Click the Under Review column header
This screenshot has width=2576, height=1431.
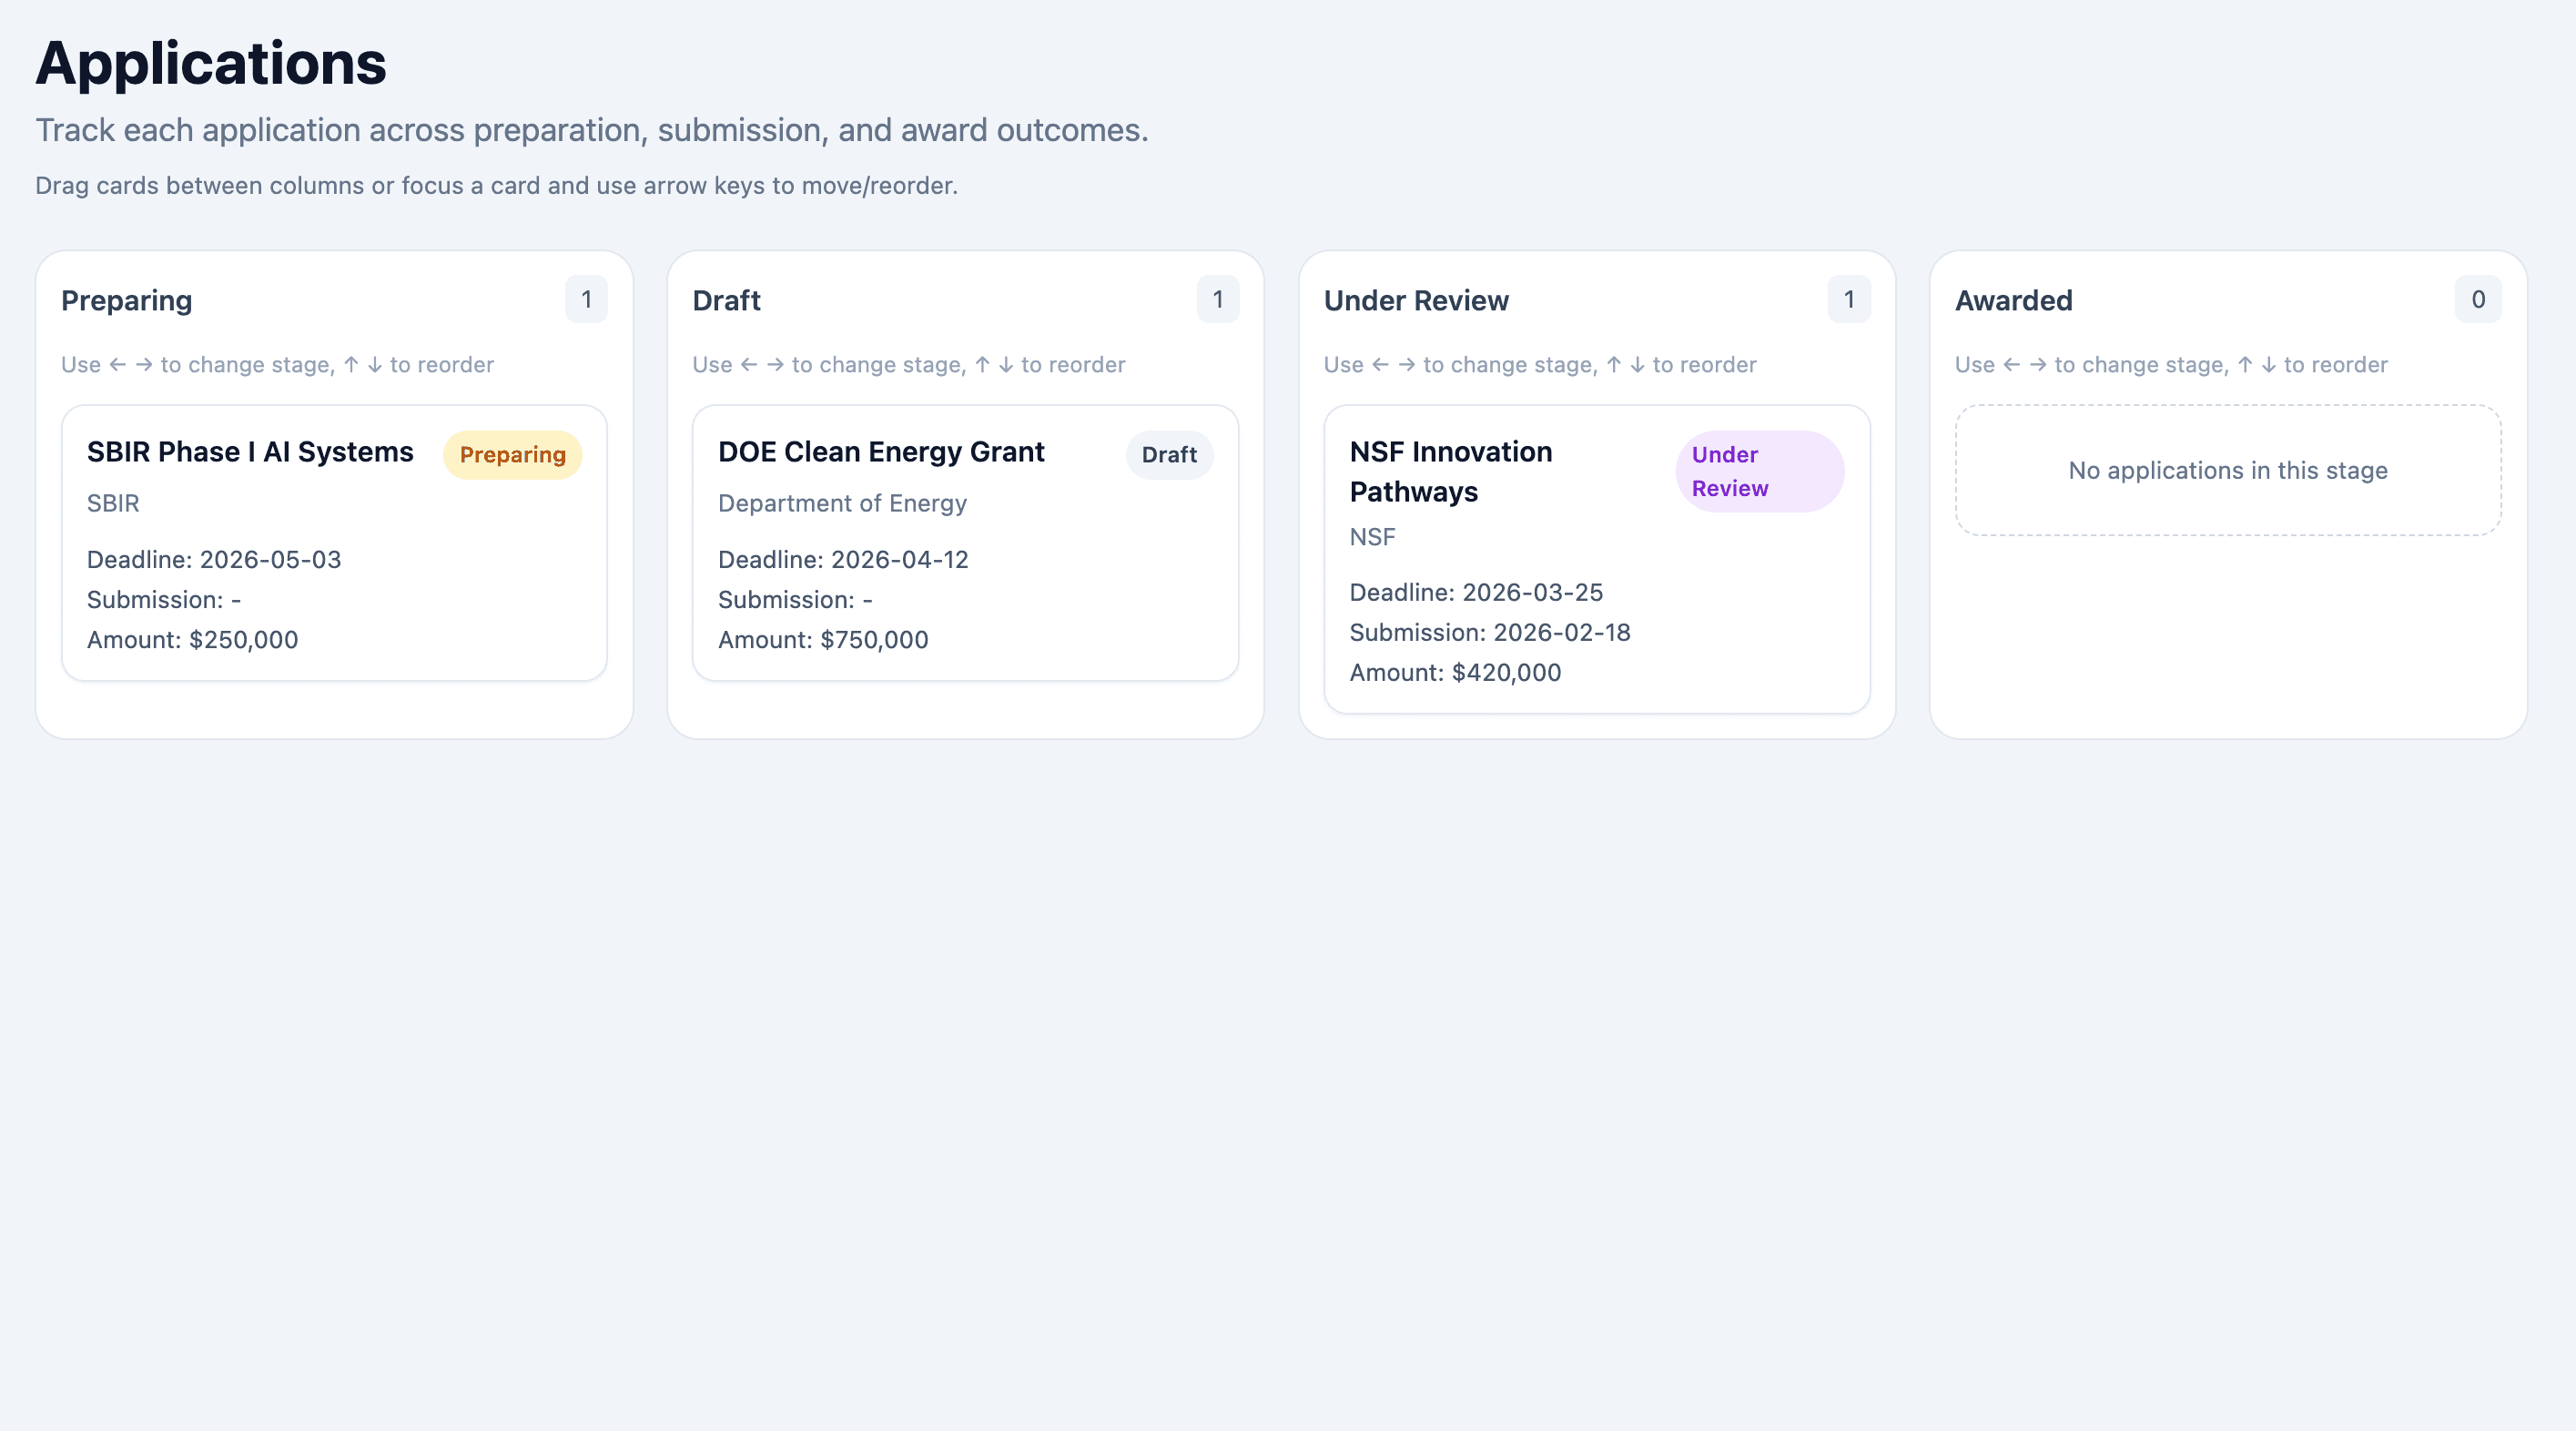[1416, 299]
